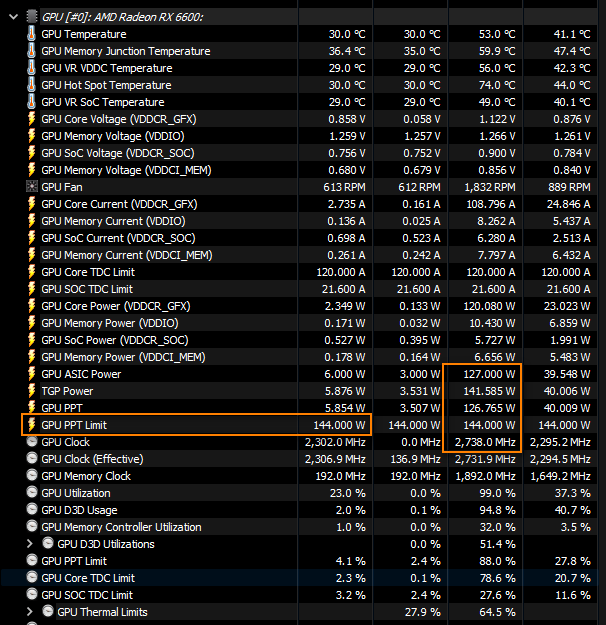
Task: Click lightning icon for GPU Core Current (VDDCR_GFX)
Action: [31, 204]
